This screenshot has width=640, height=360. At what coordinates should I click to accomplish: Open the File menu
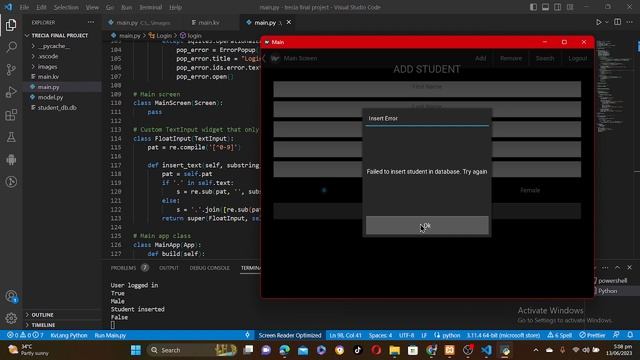pos(24,7)
